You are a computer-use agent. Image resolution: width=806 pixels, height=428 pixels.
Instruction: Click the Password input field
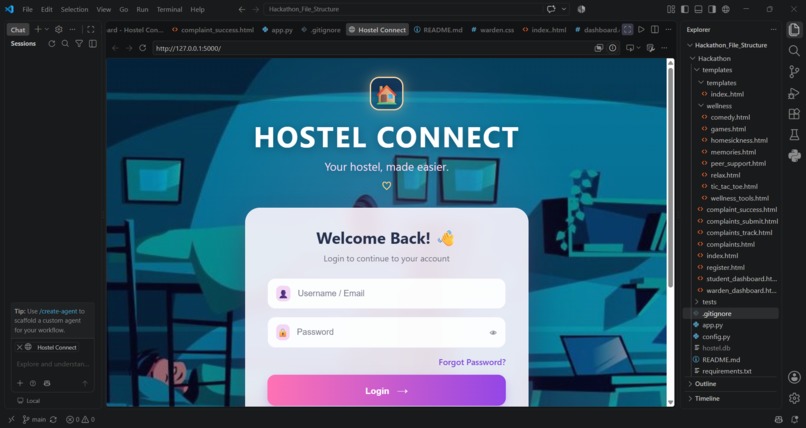(x=387, y=332)
